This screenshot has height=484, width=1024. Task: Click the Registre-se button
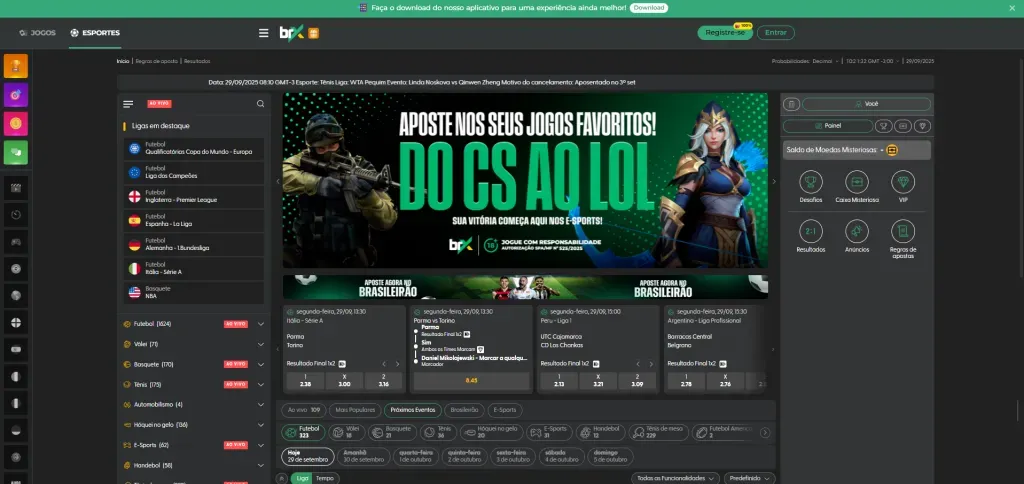725,33
